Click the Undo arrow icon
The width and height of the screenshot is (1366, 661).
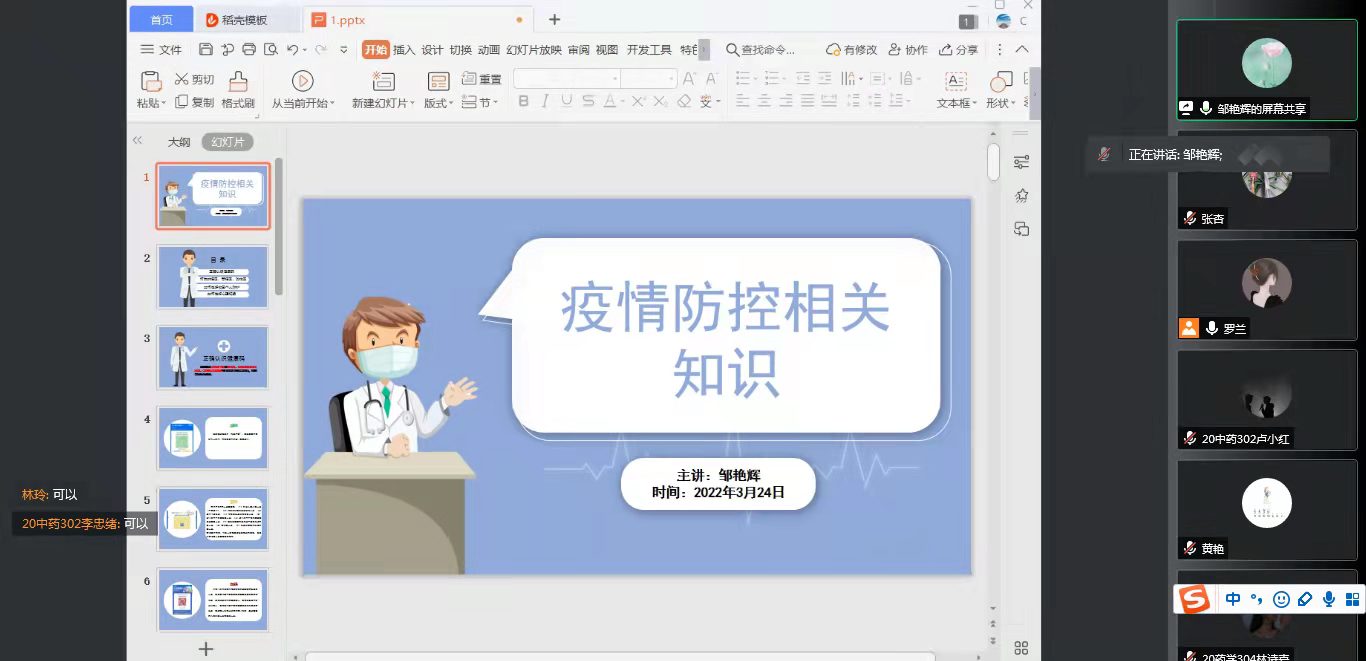pos(292,49)
